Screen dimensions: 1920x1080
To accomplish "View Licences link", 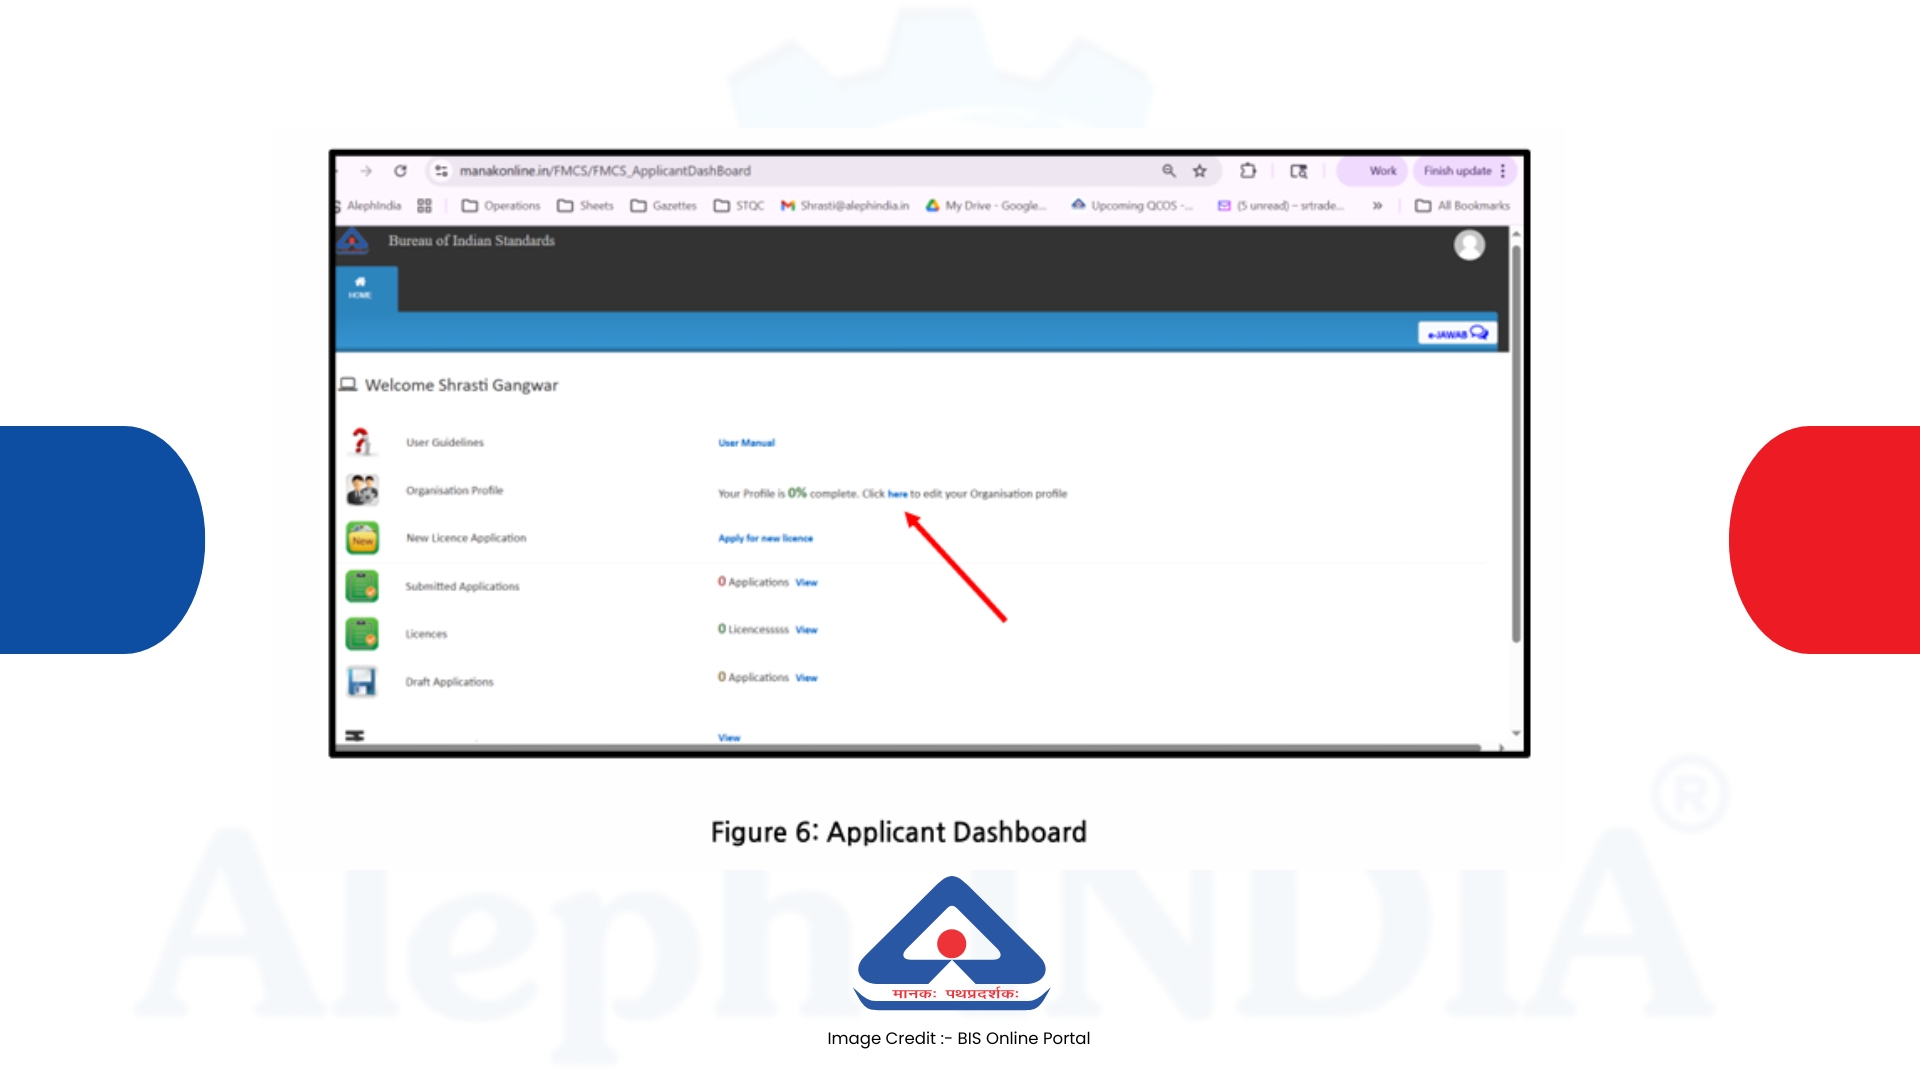I will (806, 630).
